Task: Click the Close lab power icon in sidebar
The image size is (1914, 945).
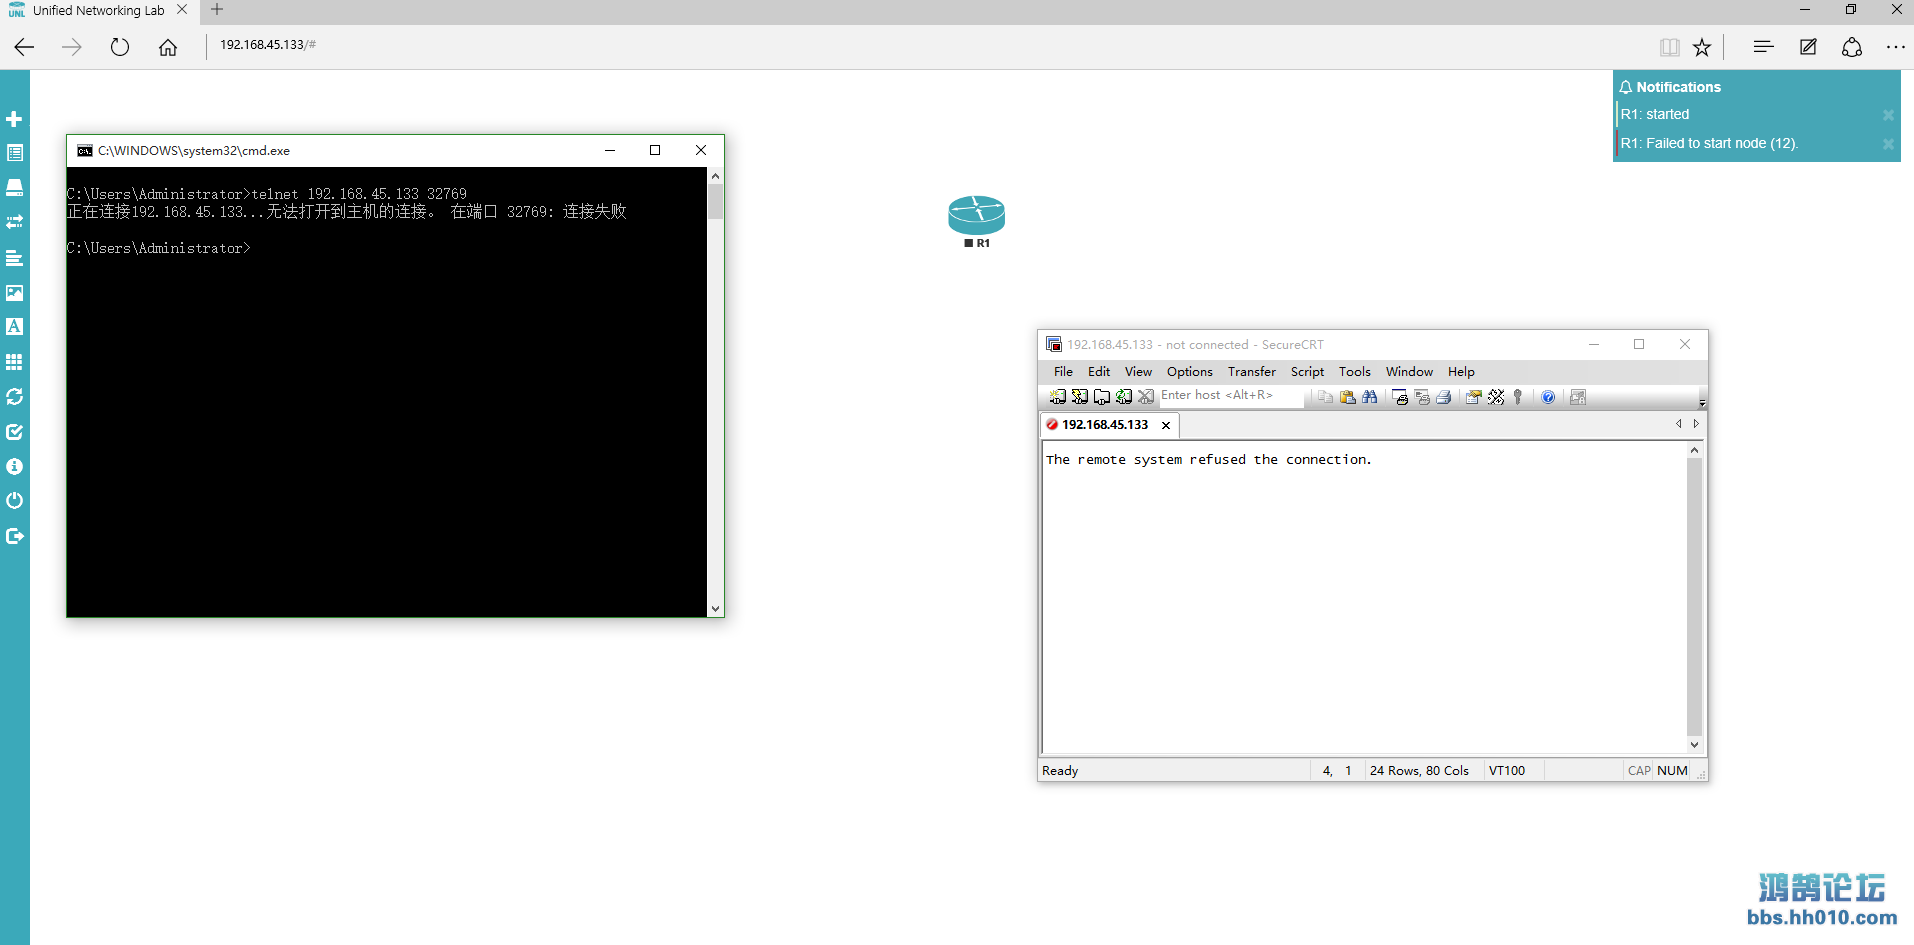Action: (x=14, y=500)
